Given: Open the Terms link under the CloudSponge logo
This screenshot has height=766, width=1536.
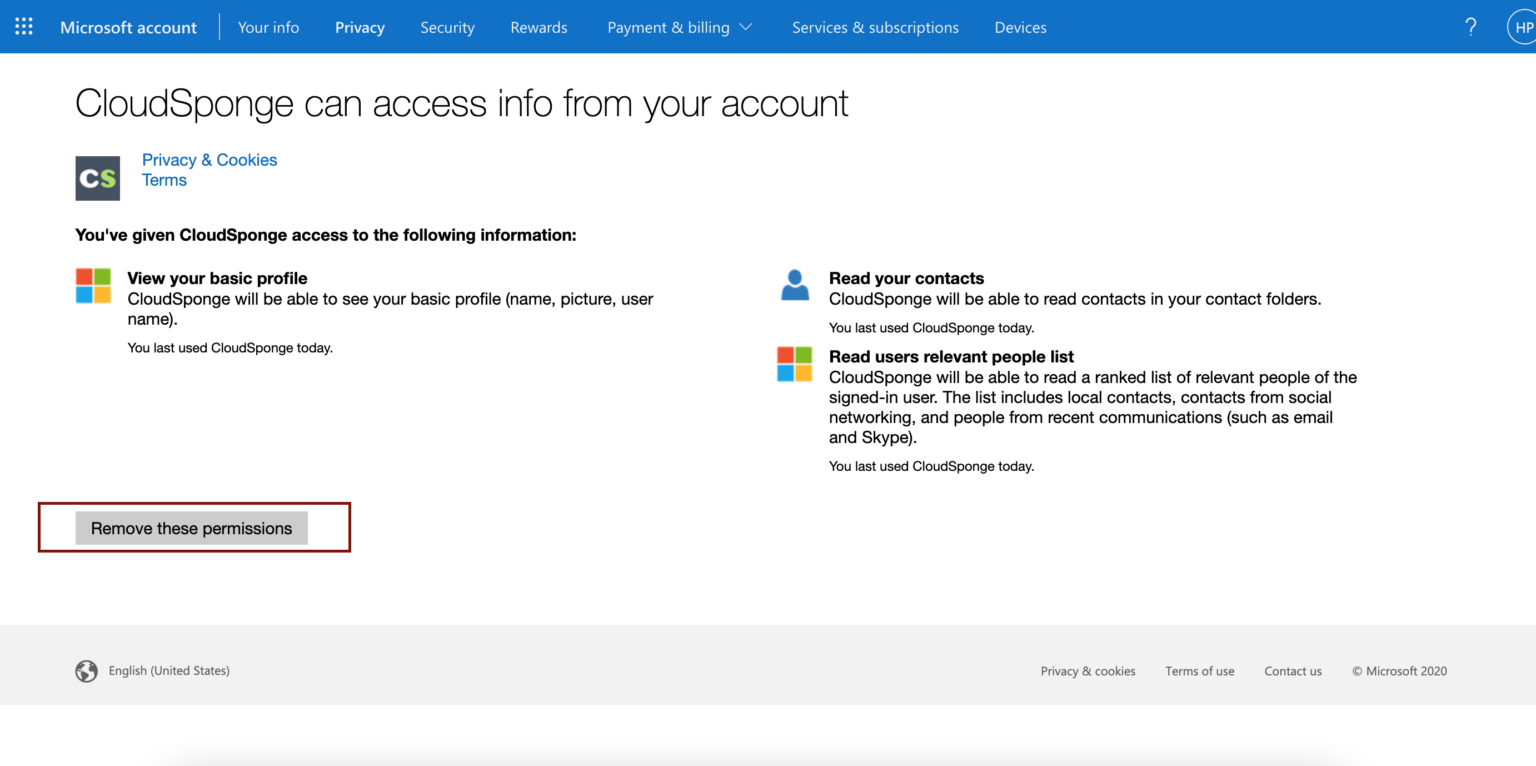Looking at the screenshot, I should pos(164,180).
